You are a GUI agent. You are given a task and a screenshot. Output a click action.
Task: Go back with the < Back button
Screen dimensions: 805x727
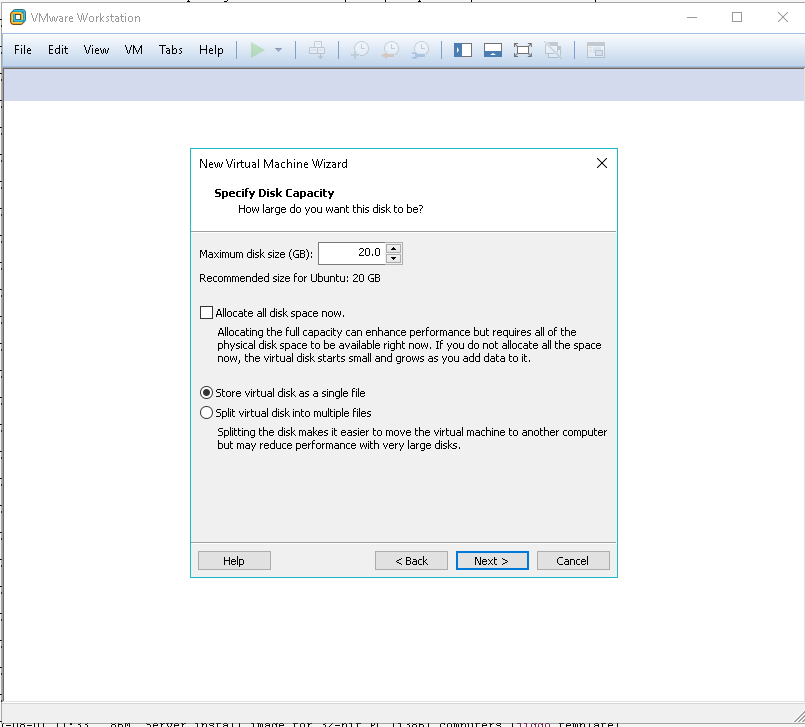coord(411,561)
